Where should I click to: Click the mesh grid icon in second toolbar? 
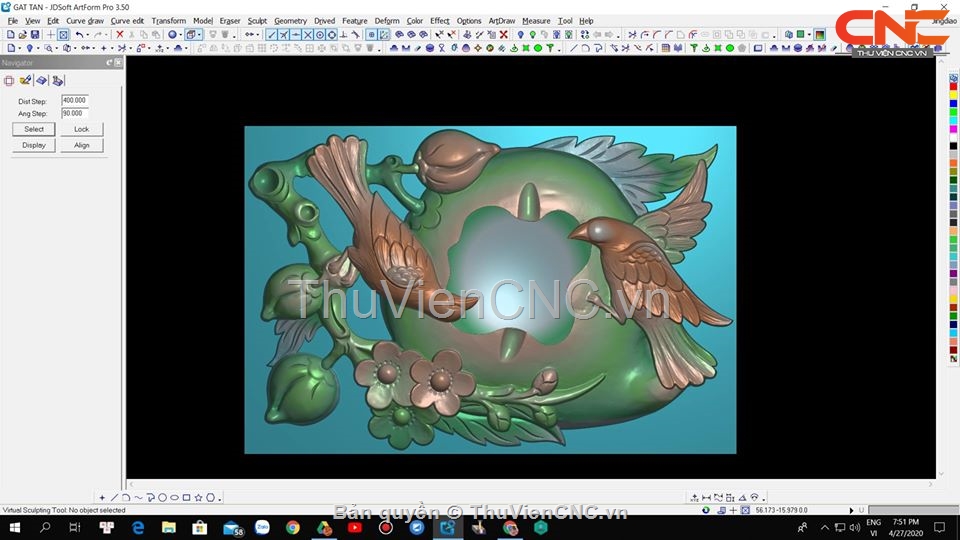[x=666, y=48]
